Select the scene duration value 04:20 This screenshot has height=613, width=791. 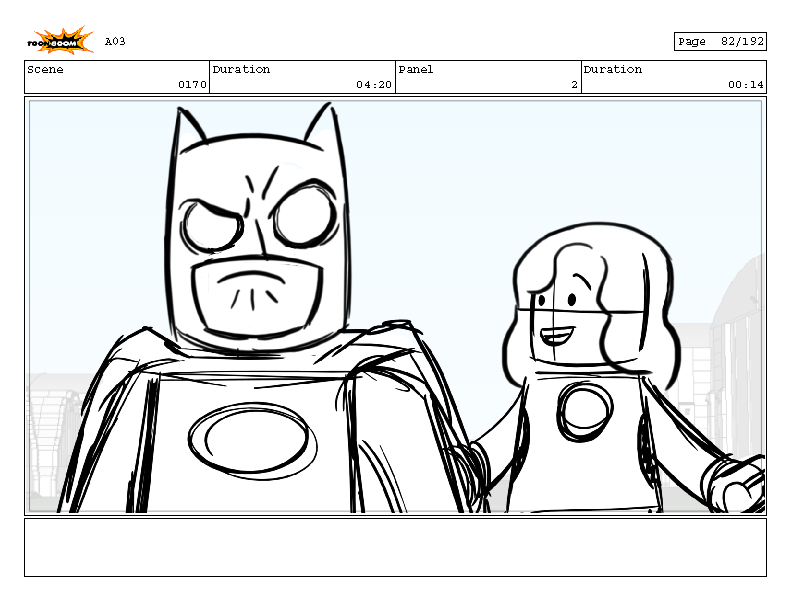[374, 85]
